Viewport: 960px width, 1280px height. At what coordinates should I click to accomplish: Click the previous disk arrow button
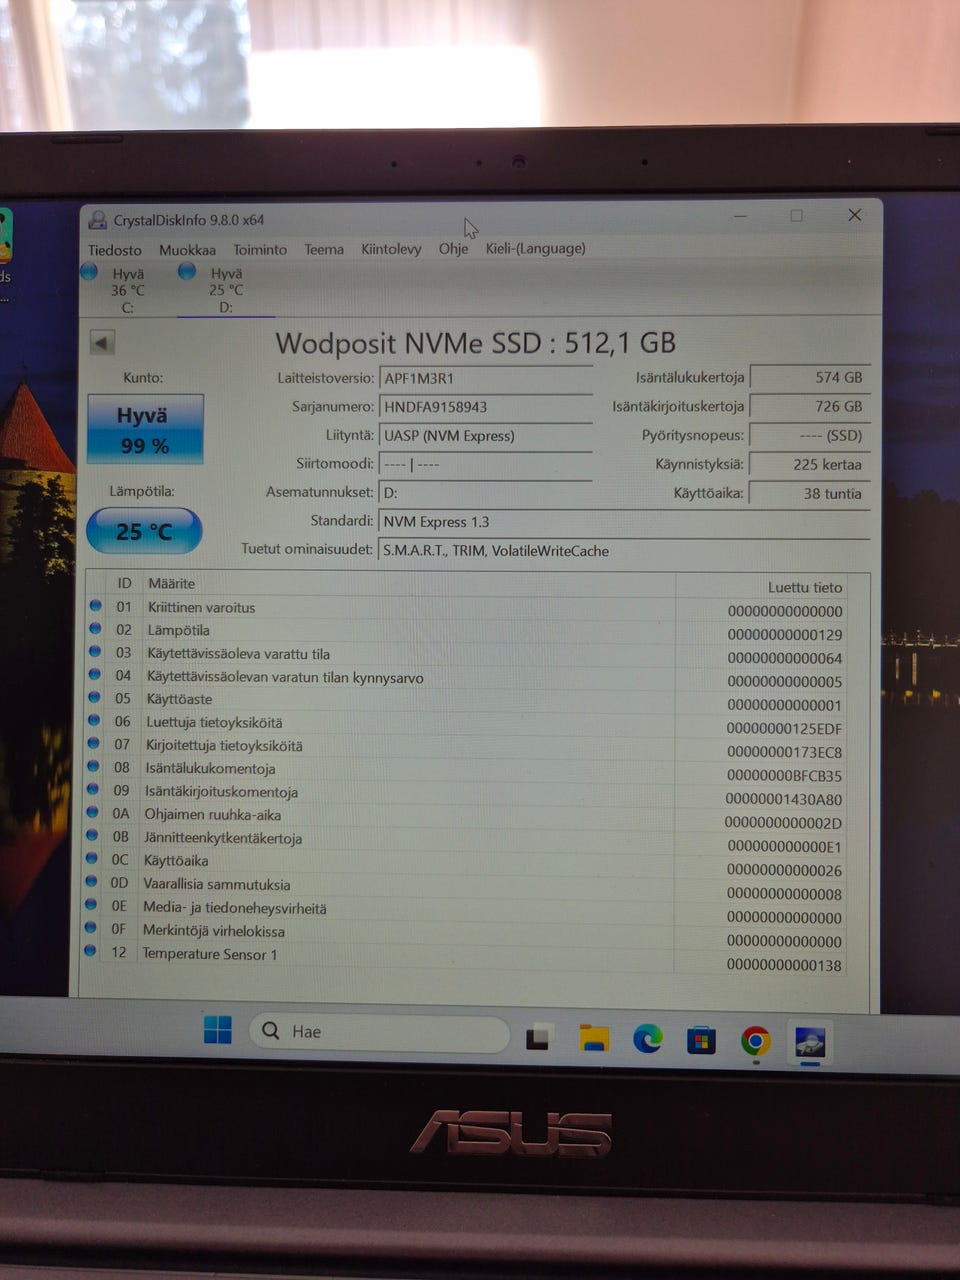[101, 343]
